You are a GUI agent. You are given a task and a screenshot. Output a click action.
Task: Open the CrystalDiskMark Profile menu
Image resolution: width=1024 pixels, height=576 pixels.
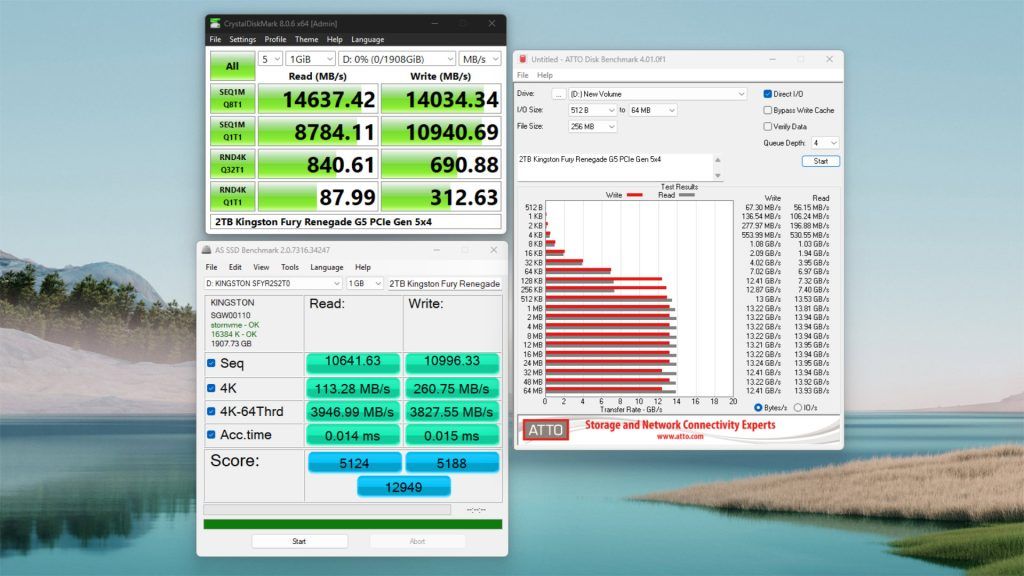pos(275,39)
